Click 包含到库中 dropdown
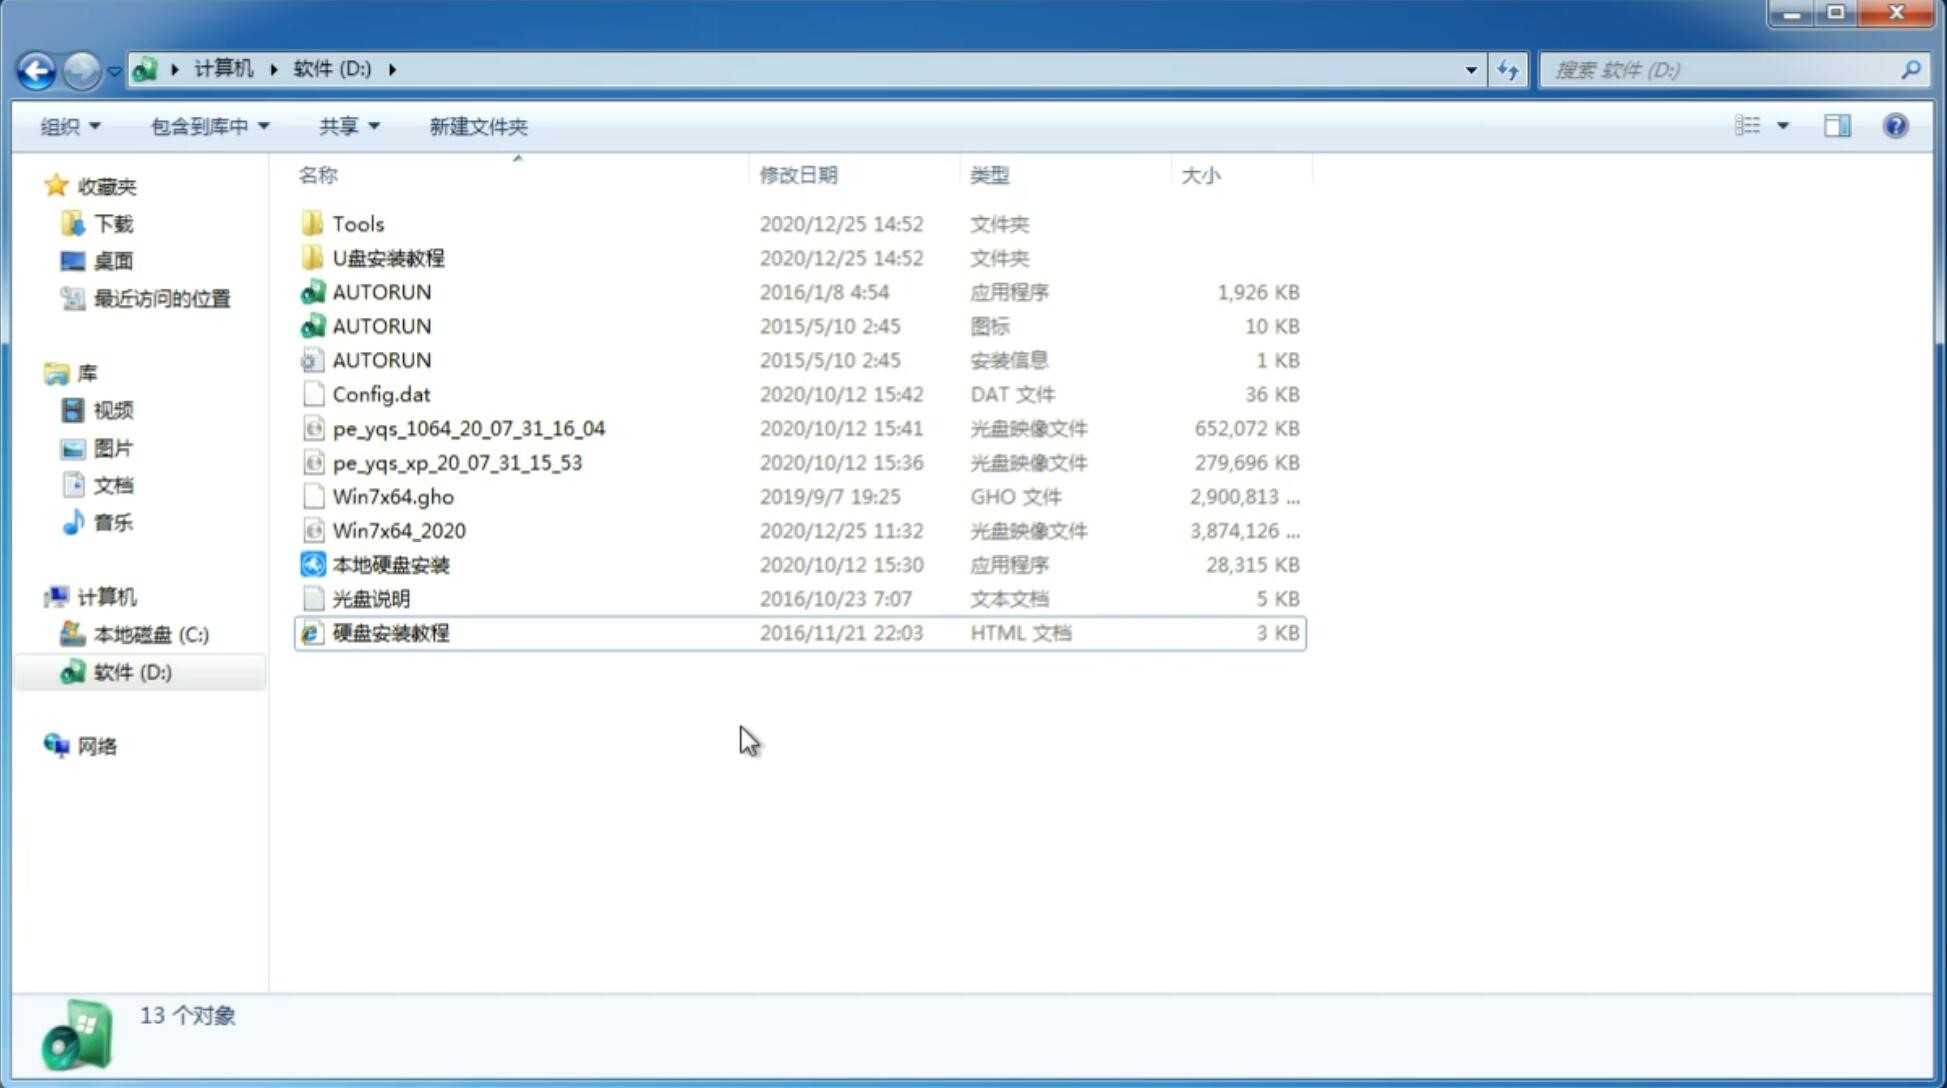The height and width of the screenshot is (1088, 1947). [207, 126]
